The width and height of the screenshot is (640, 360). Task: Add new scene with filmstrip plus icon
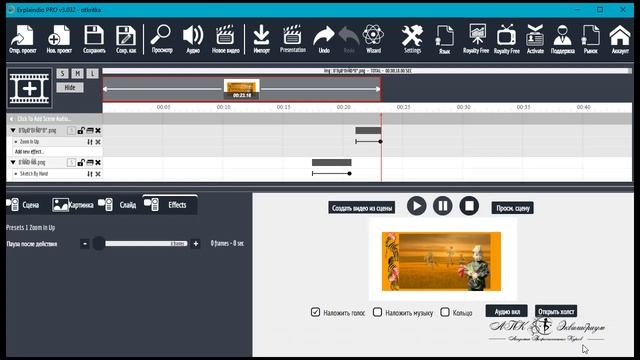[x=29, y=88]
